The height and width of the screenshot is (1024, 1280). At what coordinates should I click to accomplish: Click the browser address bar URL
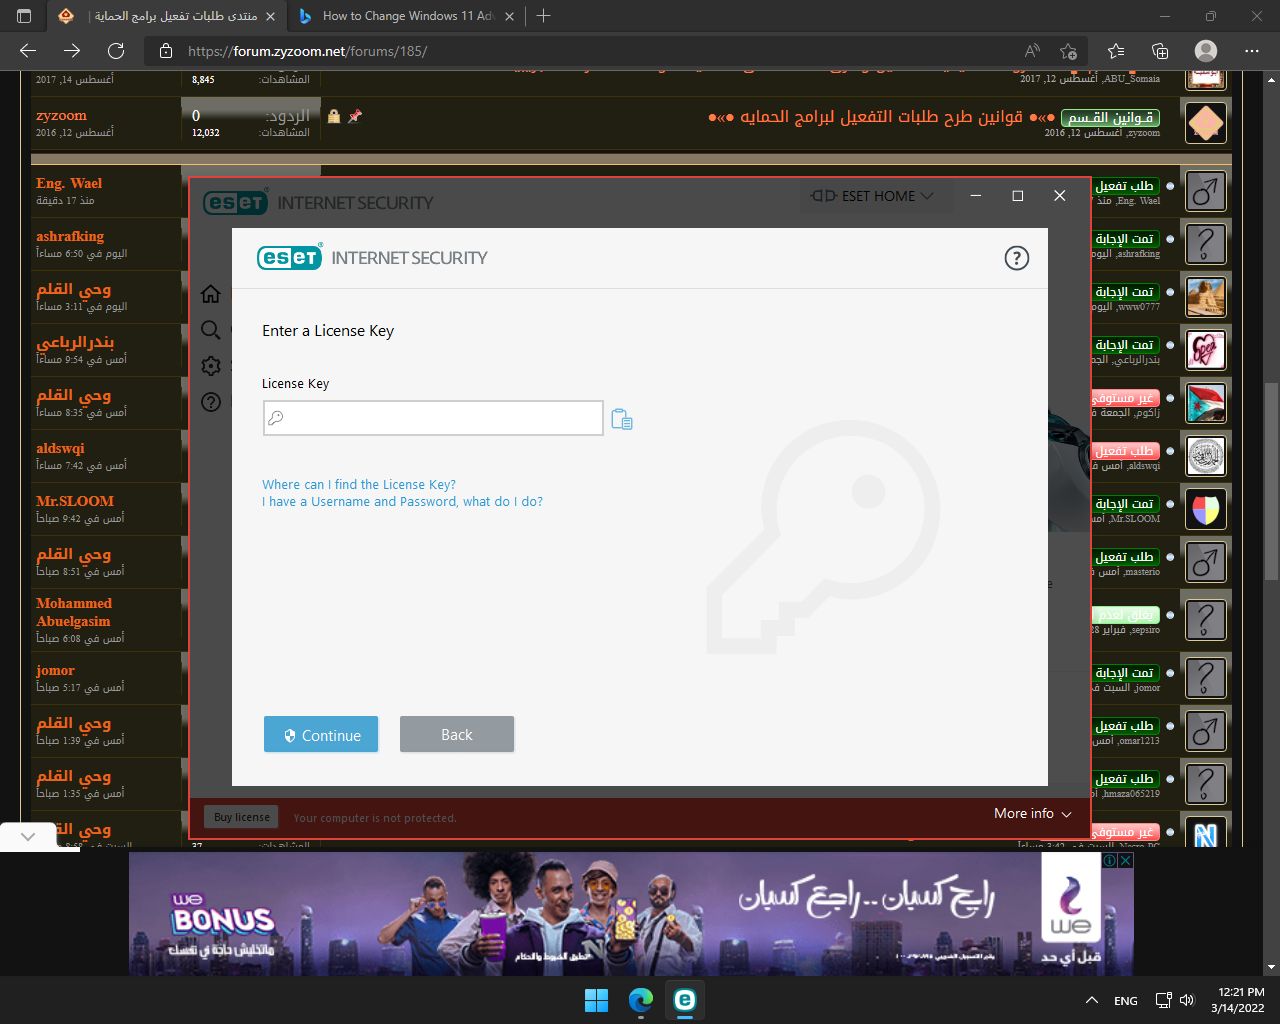click(307, 51)
